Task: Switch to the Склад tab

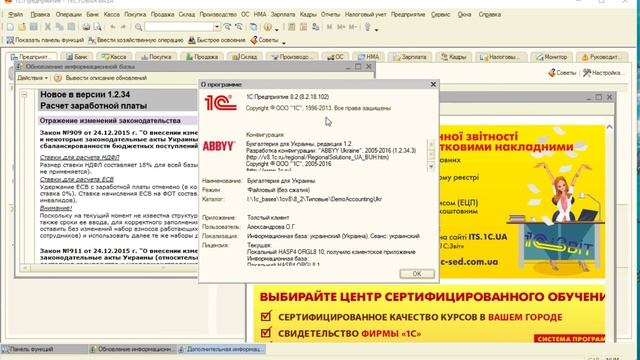Action: coord(244,57)
